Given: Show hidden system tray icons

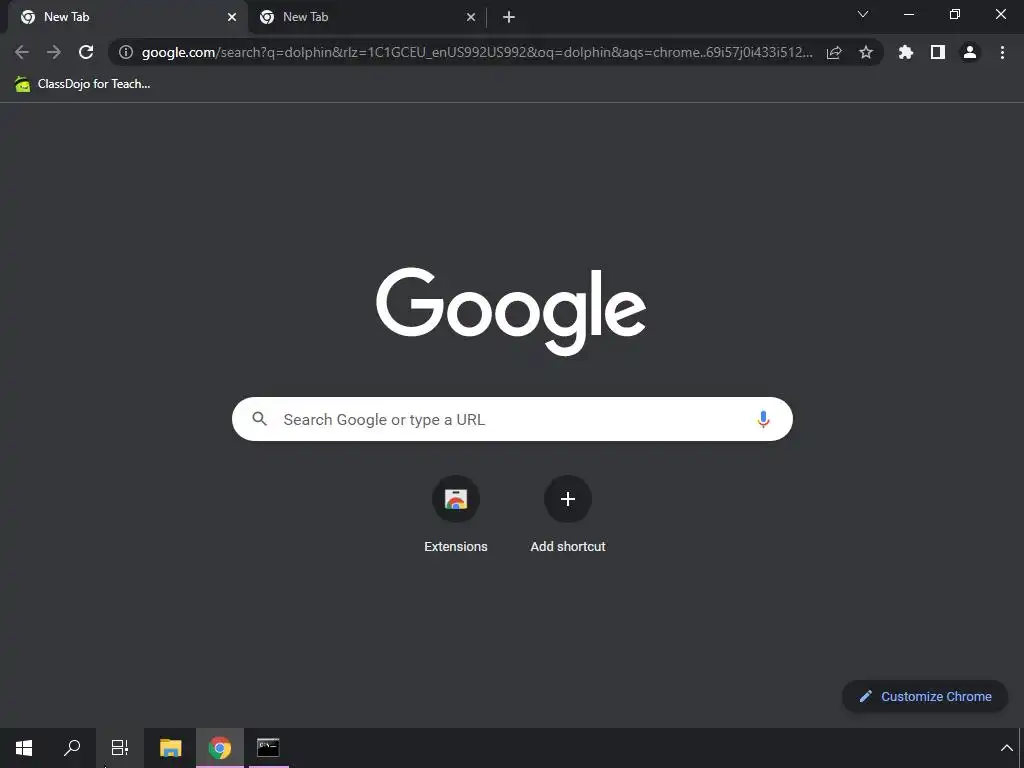Looking at the screenshot, I should point(1006,748).
